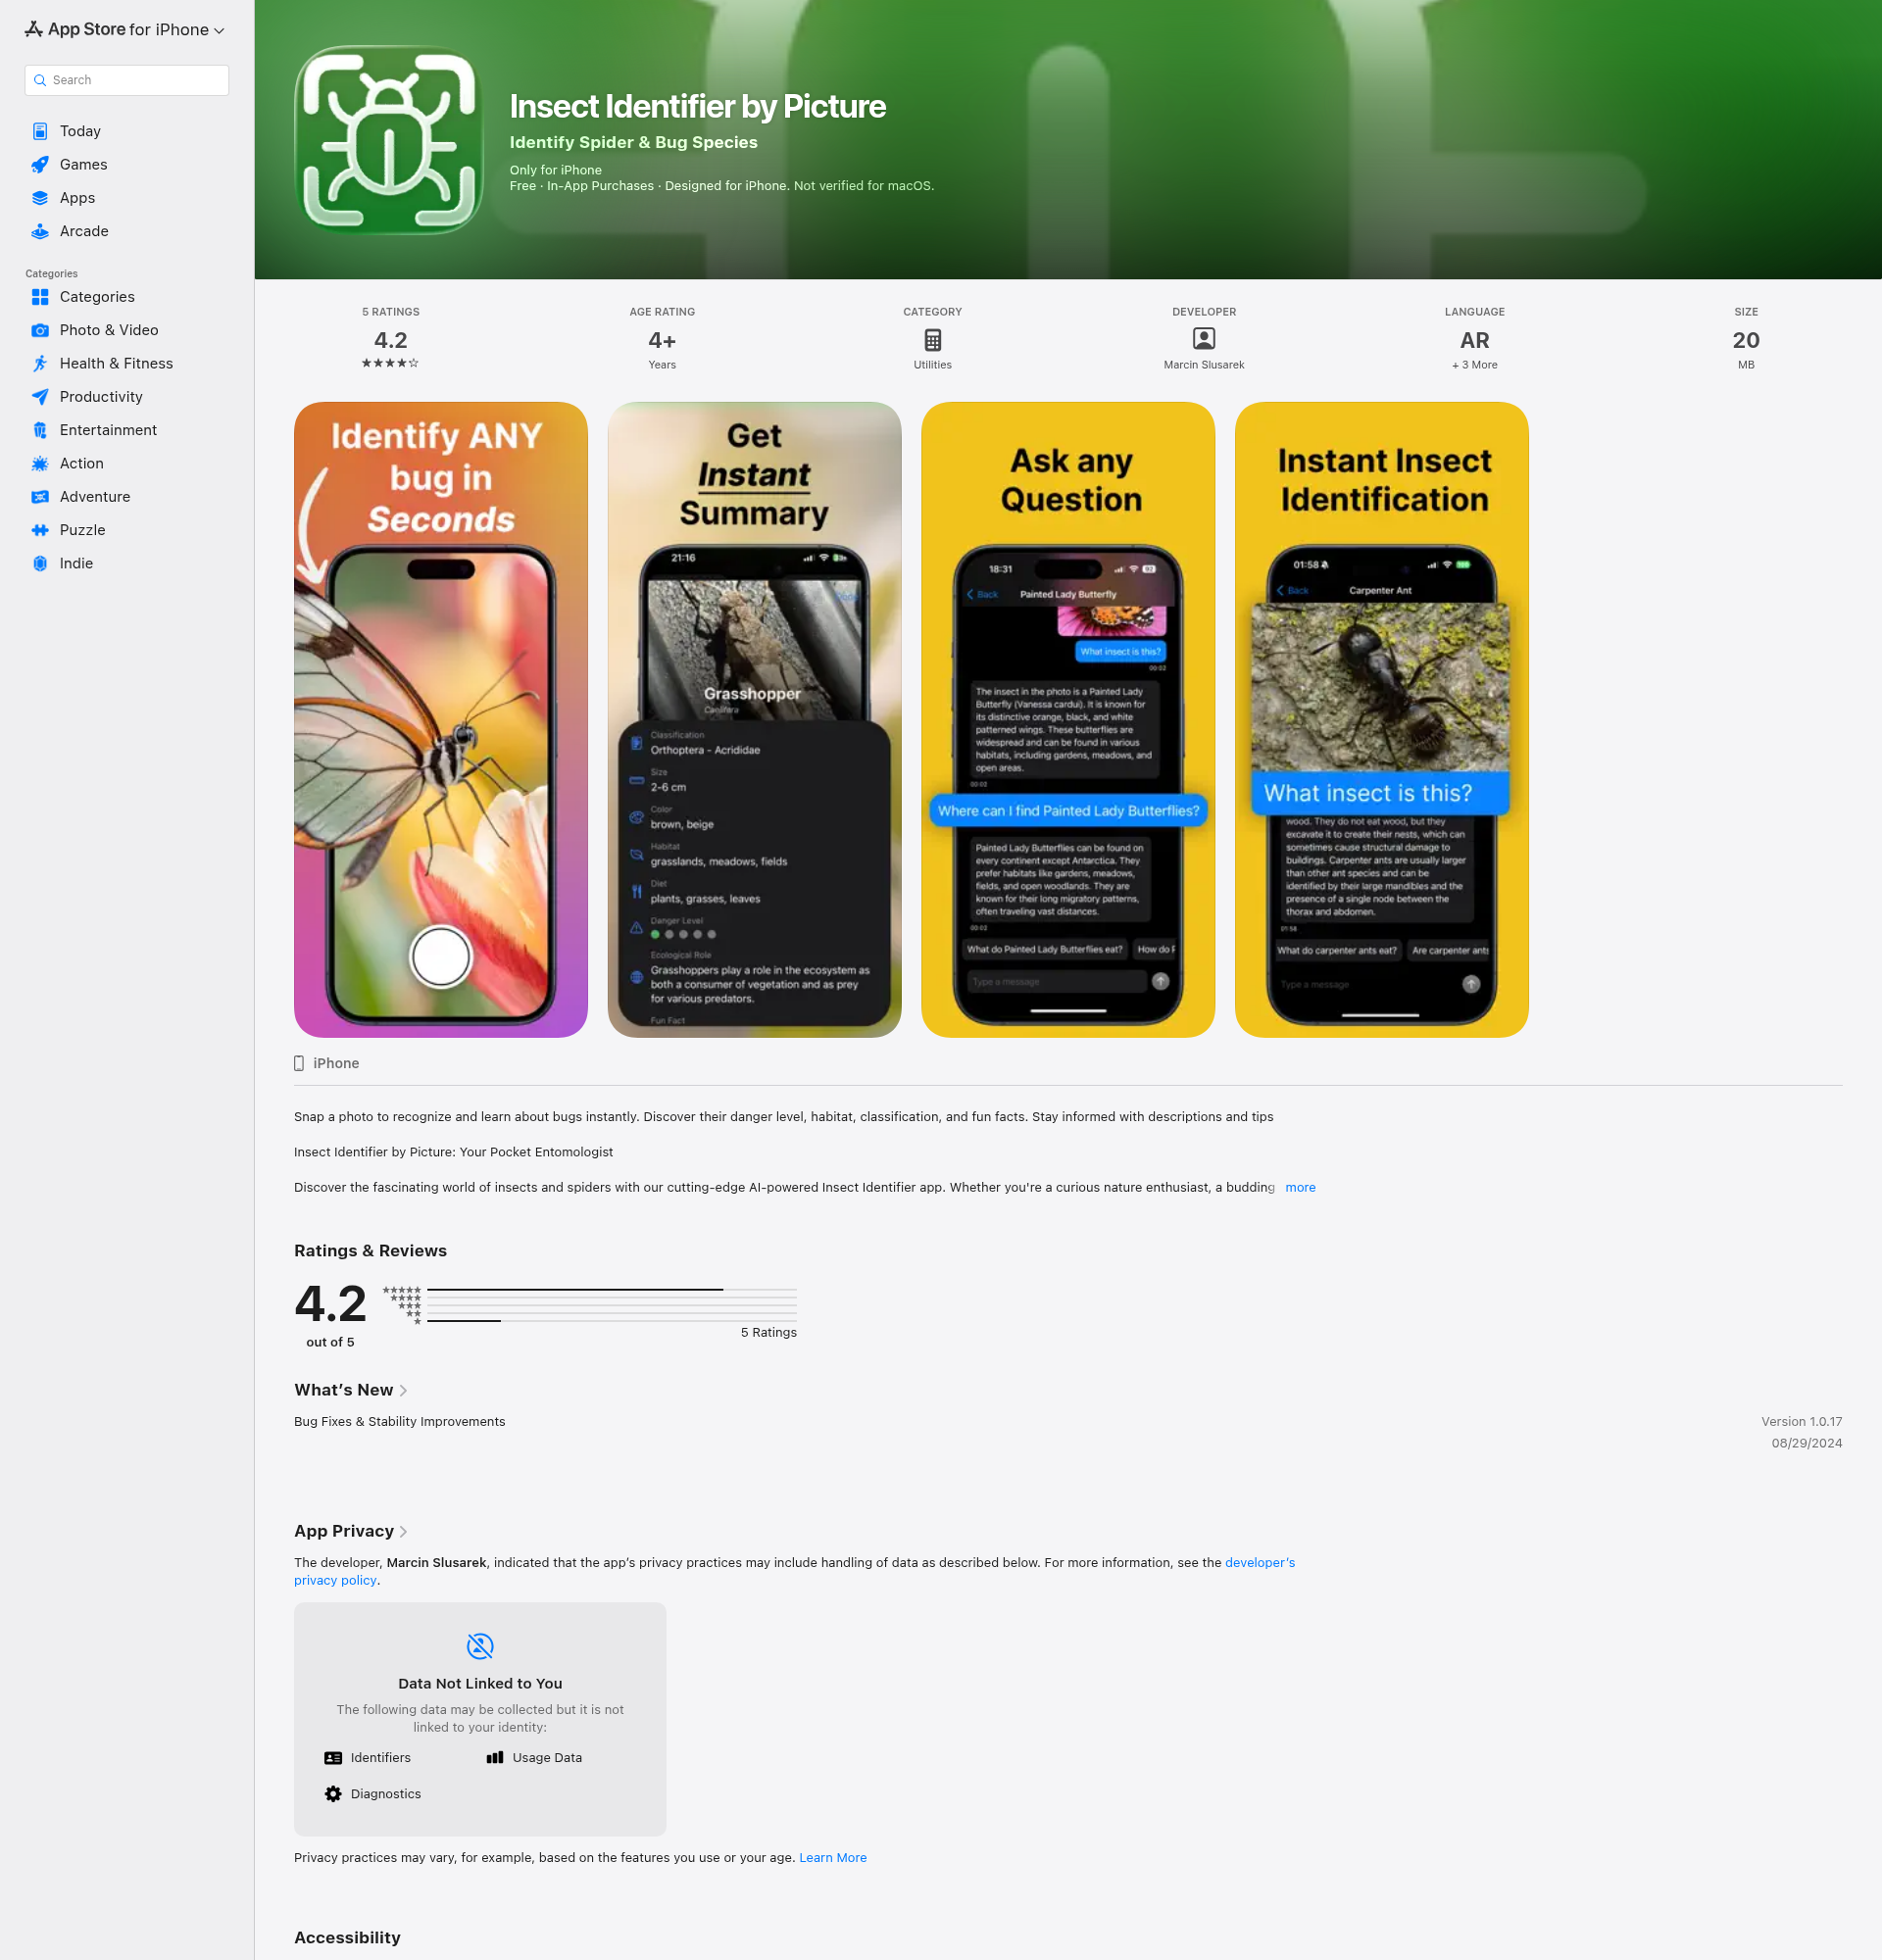Select the Health & Fitness category

127,364
